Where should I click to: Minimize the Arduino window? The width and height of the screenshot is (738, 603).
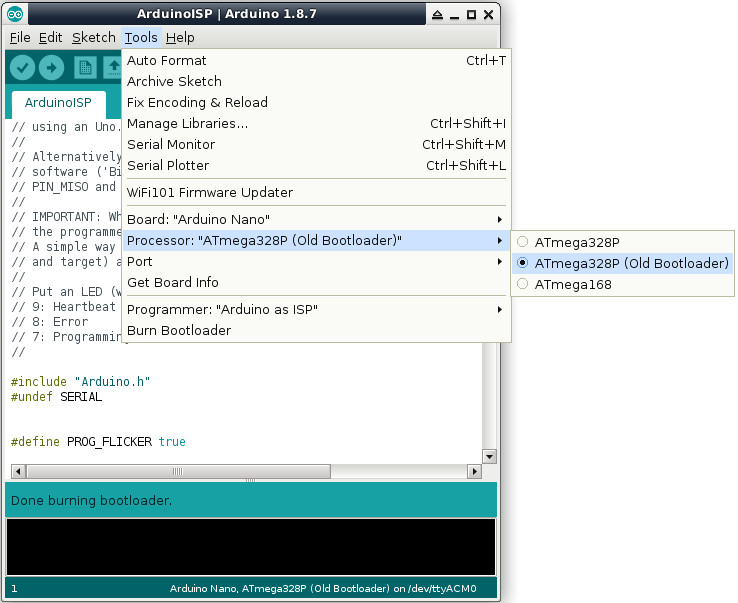click(454, 16)
